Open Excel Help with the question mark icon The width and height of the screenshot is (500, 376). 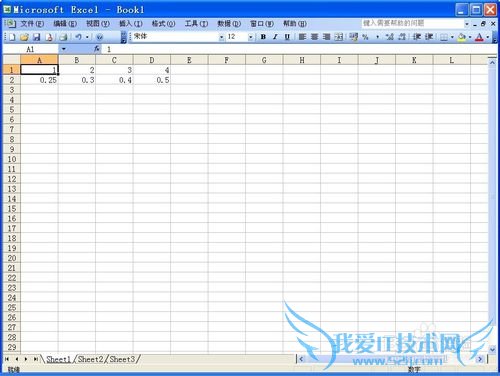(x=99, y=37)
